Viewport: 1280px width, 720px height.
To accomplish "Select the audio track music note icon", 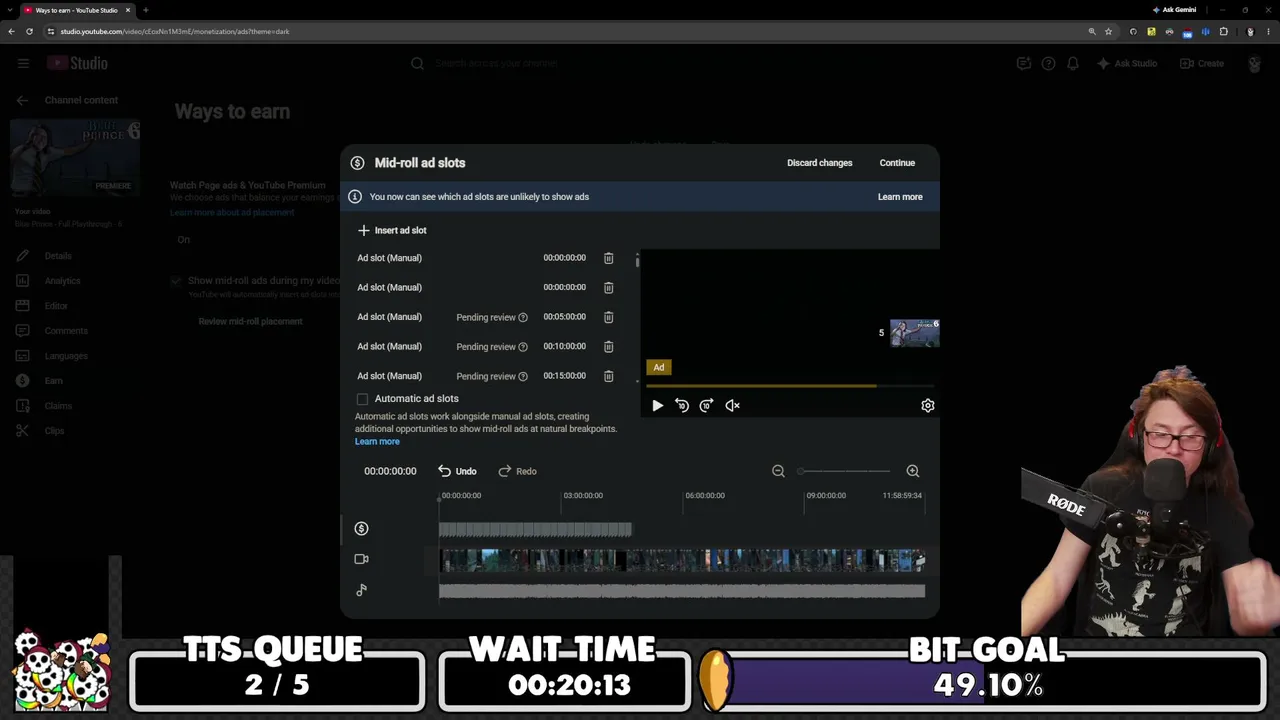I will pos(362,590).
